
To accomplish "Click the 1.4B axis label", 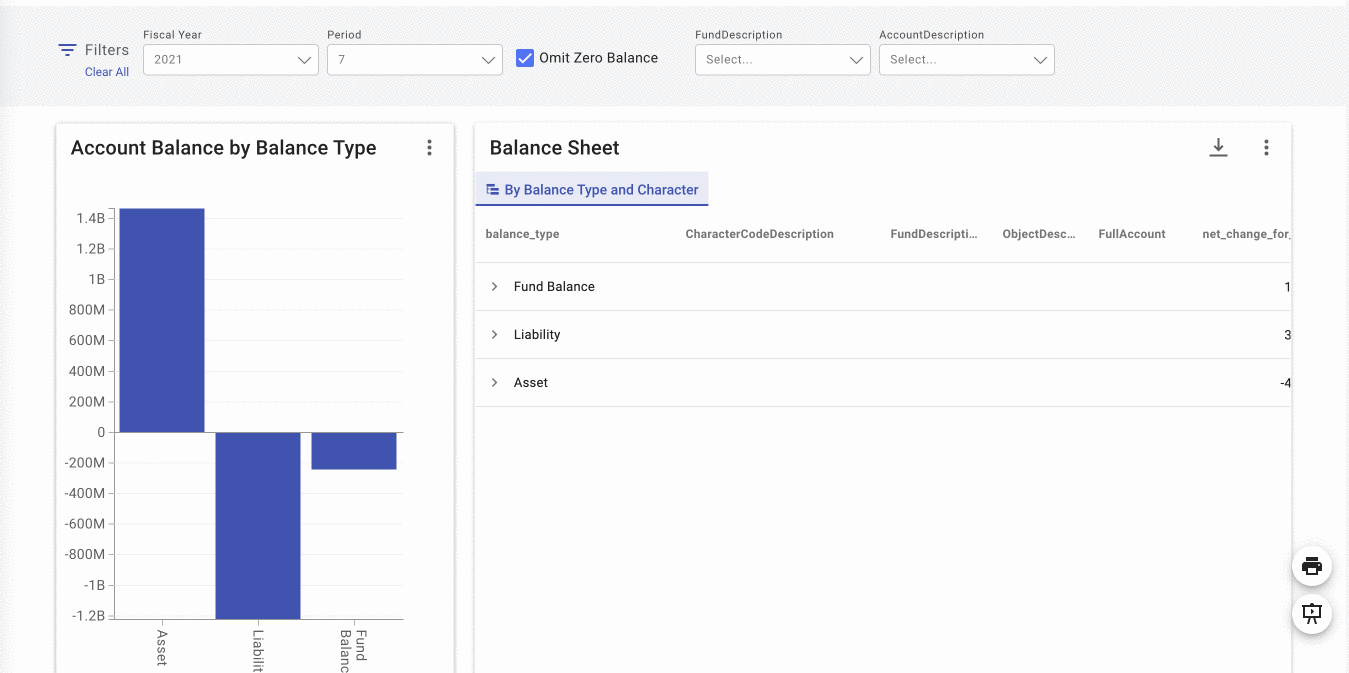I will (91, 218).
